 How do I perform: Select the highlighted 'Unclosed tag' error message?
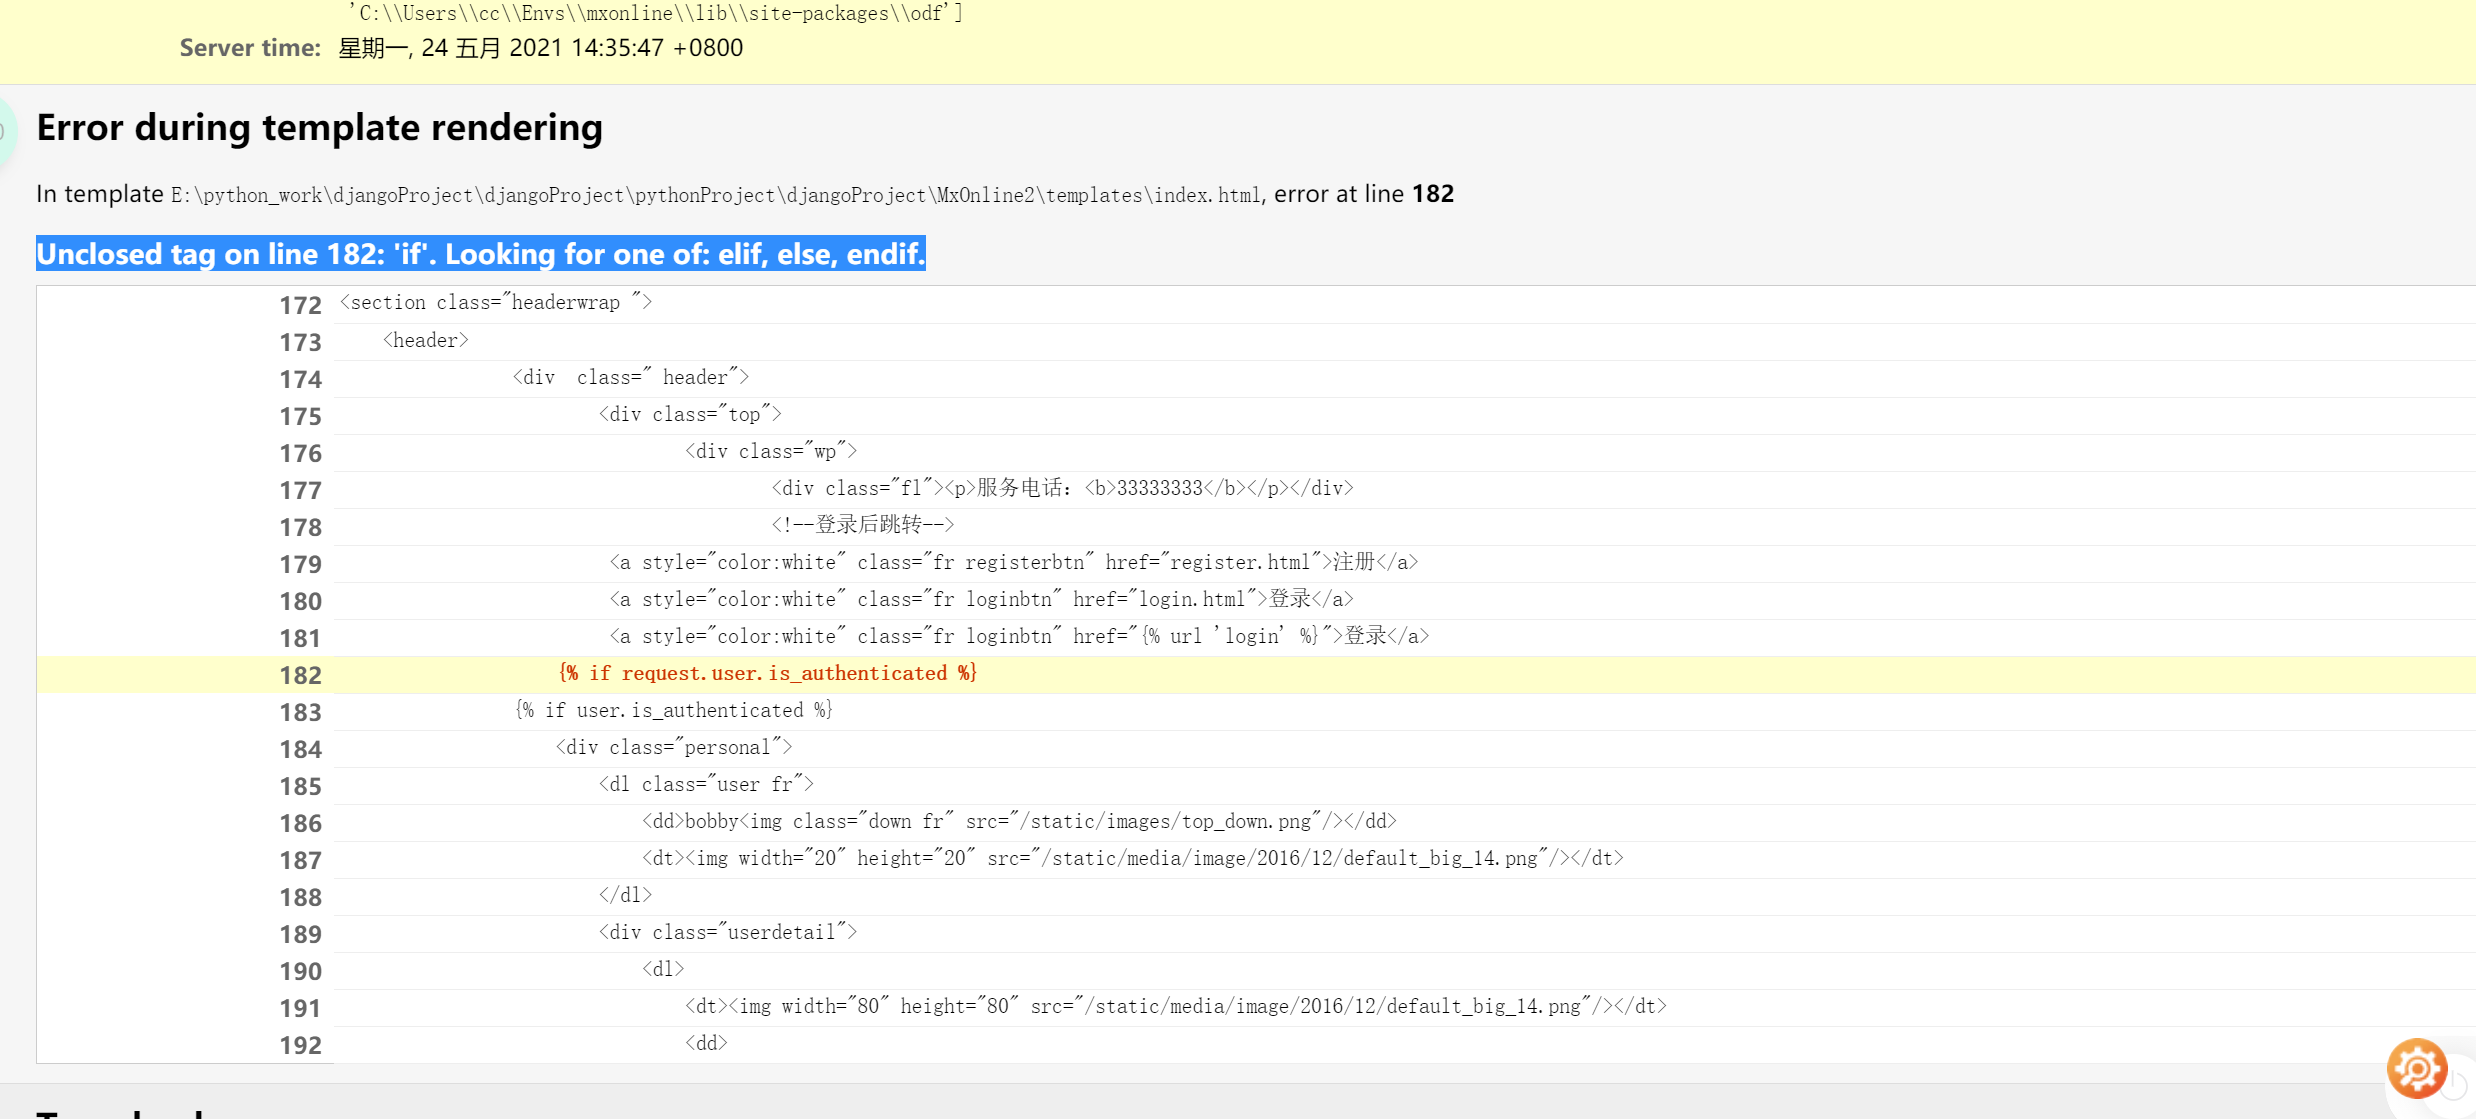point(480,255)
